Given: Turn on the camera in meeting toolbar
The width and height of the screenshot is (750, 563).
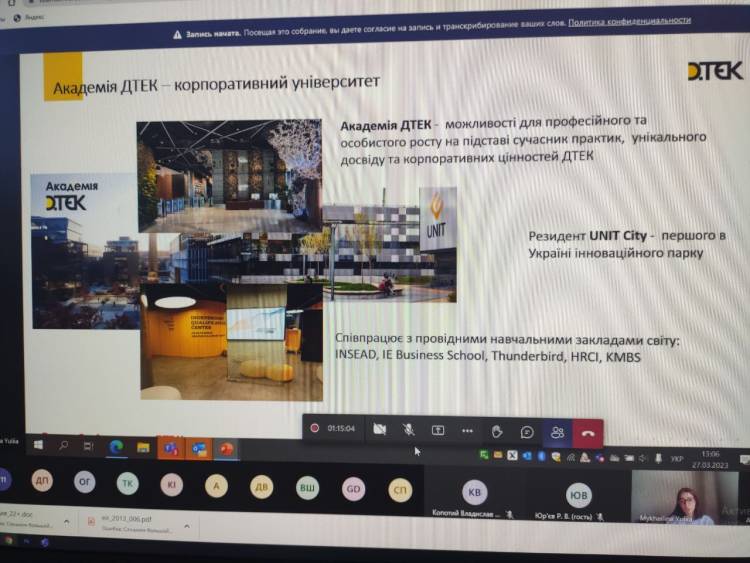Looking at the screenshot, I should (x=379, y=429).
